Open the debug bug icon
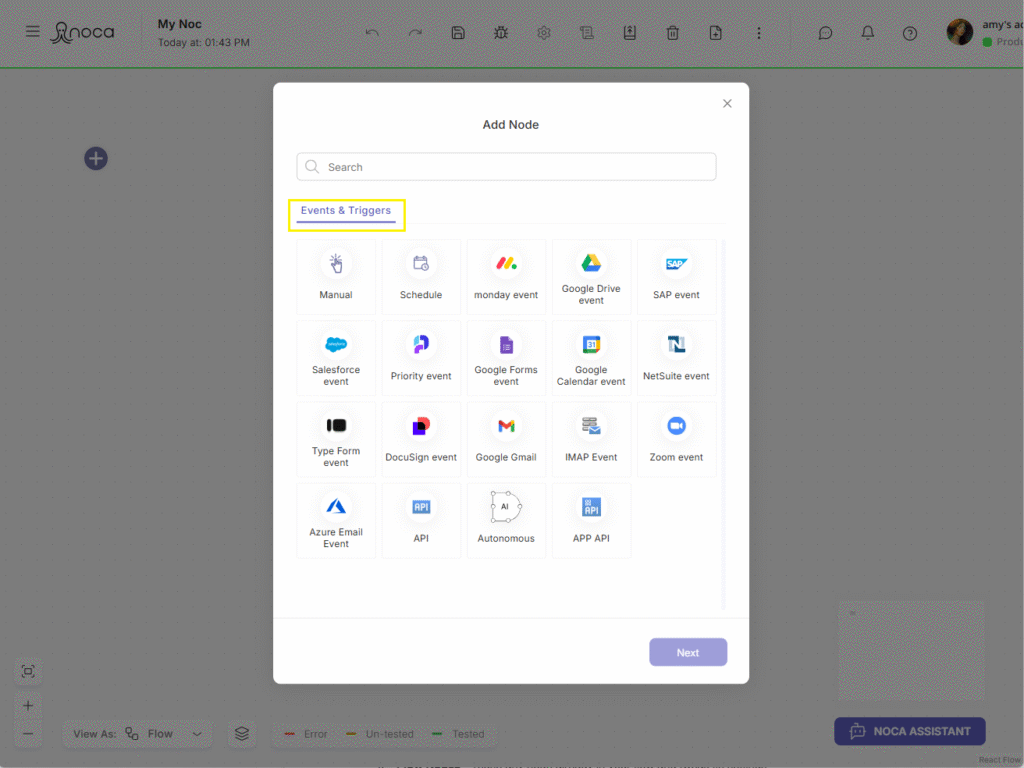This screenshot has height=768, width=1024. [501, 33]
